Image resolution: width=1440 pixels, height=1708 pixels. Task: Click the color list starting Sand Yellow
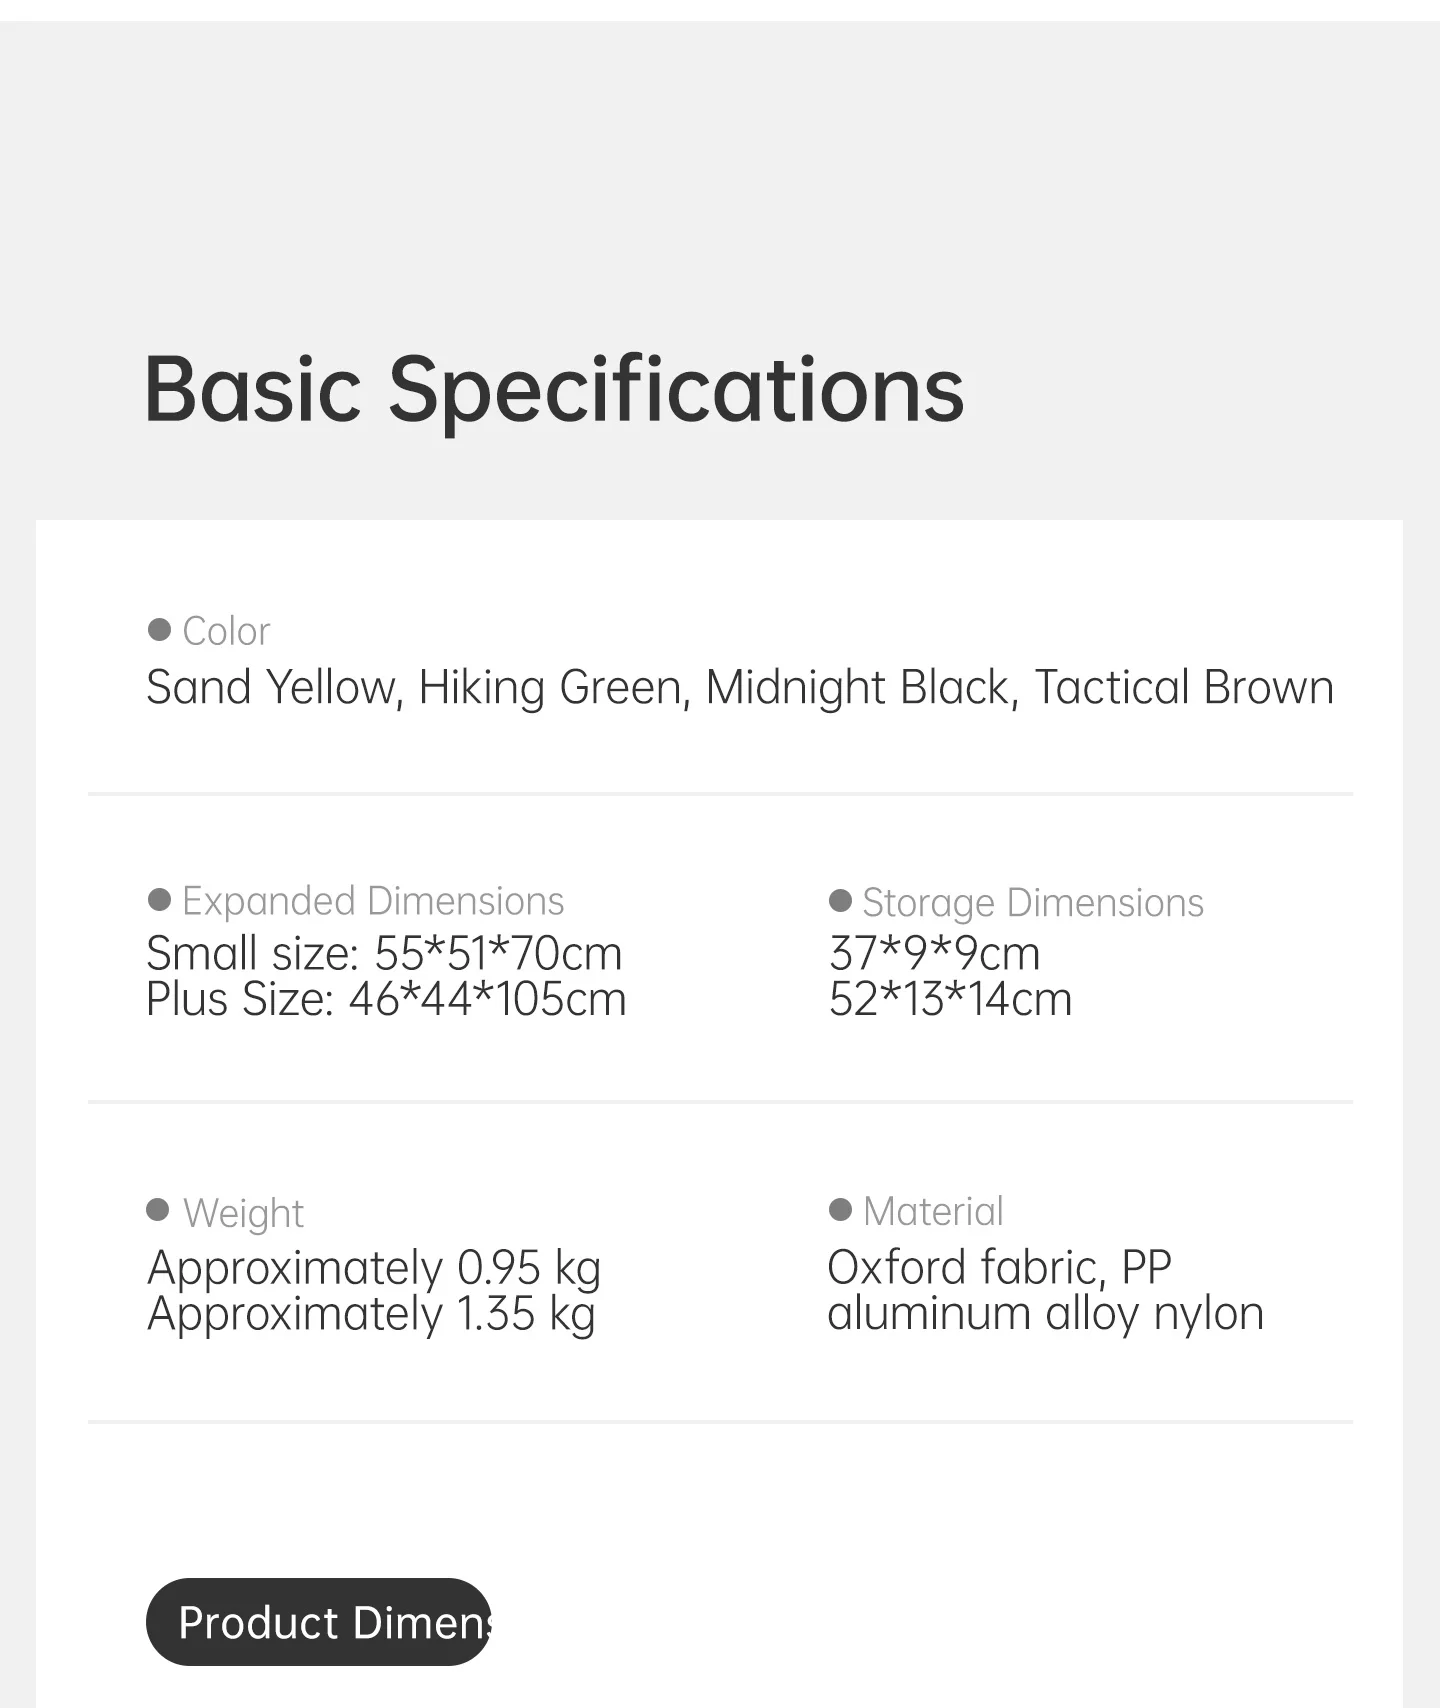coord(740,688)
